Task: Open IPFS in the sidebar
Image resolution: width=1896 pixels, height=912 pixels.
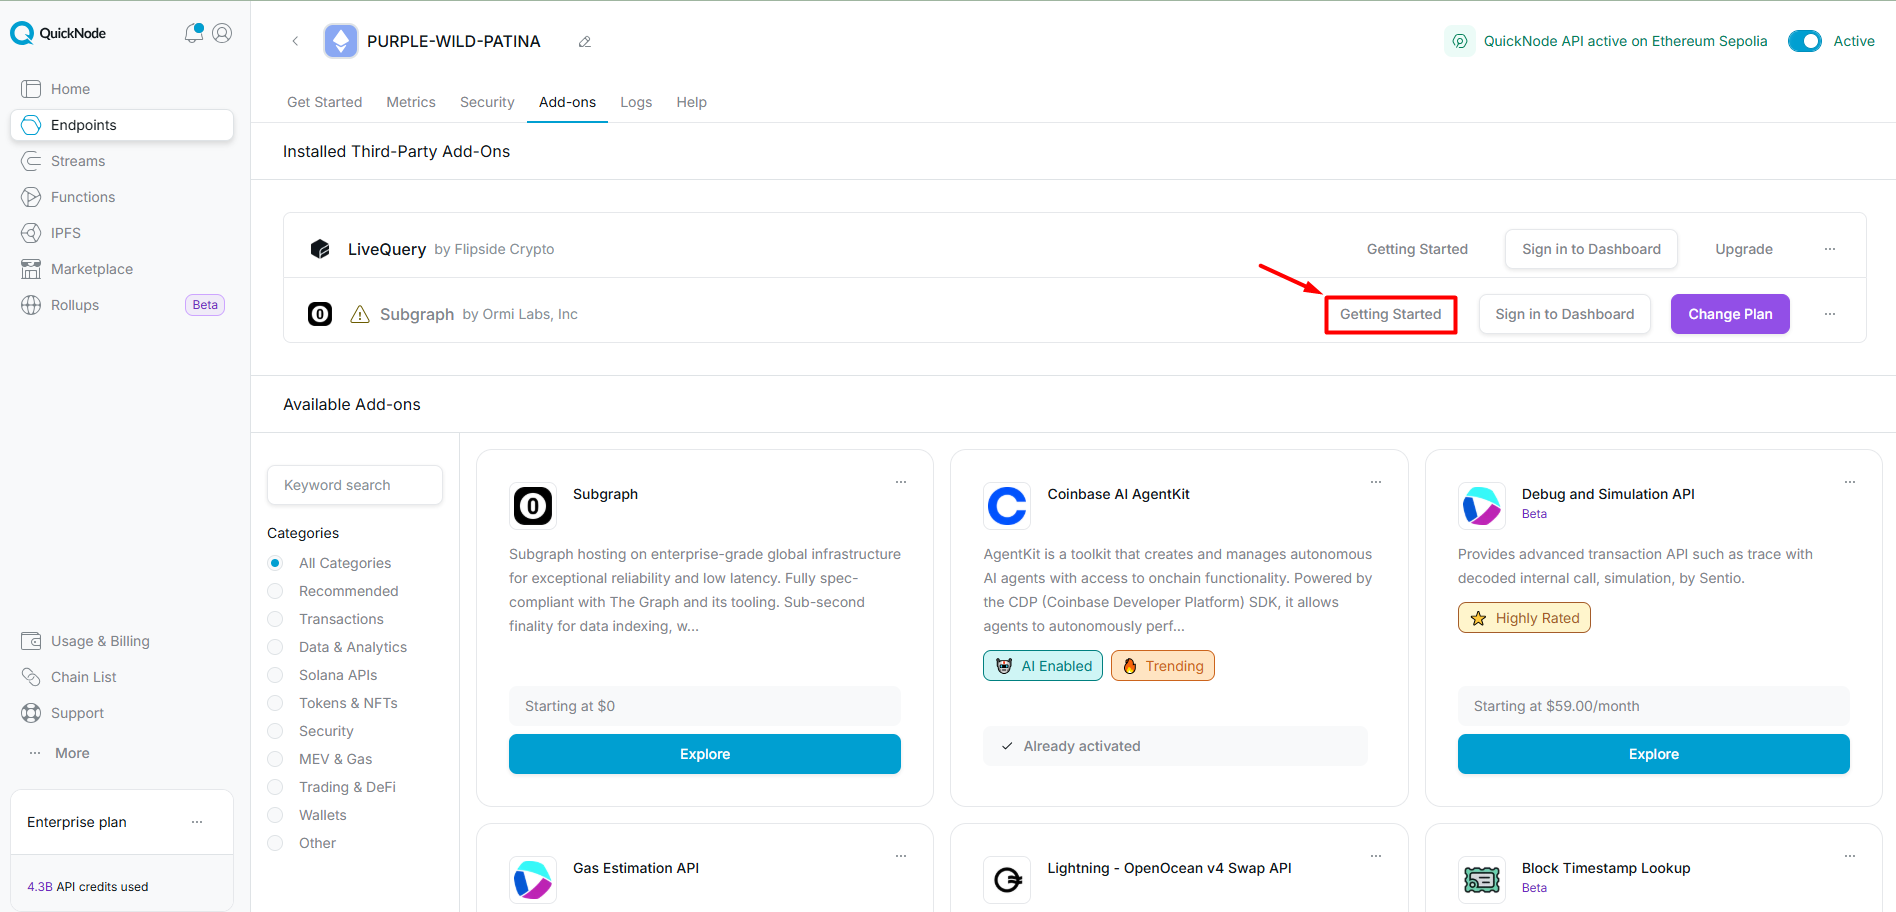Action: pyautogui.click(x=66, y=233)
